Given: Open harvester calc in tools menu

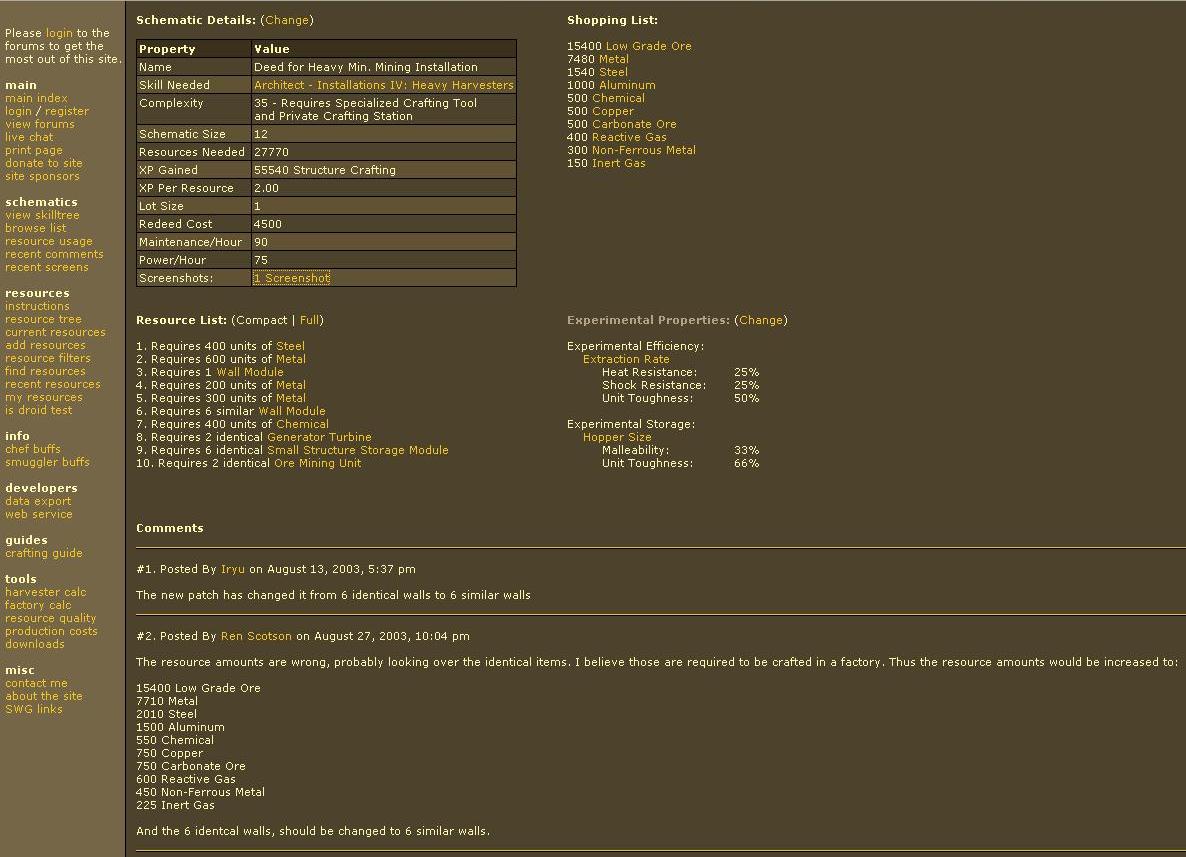Looking at the screenshot, I should [45, 592].
